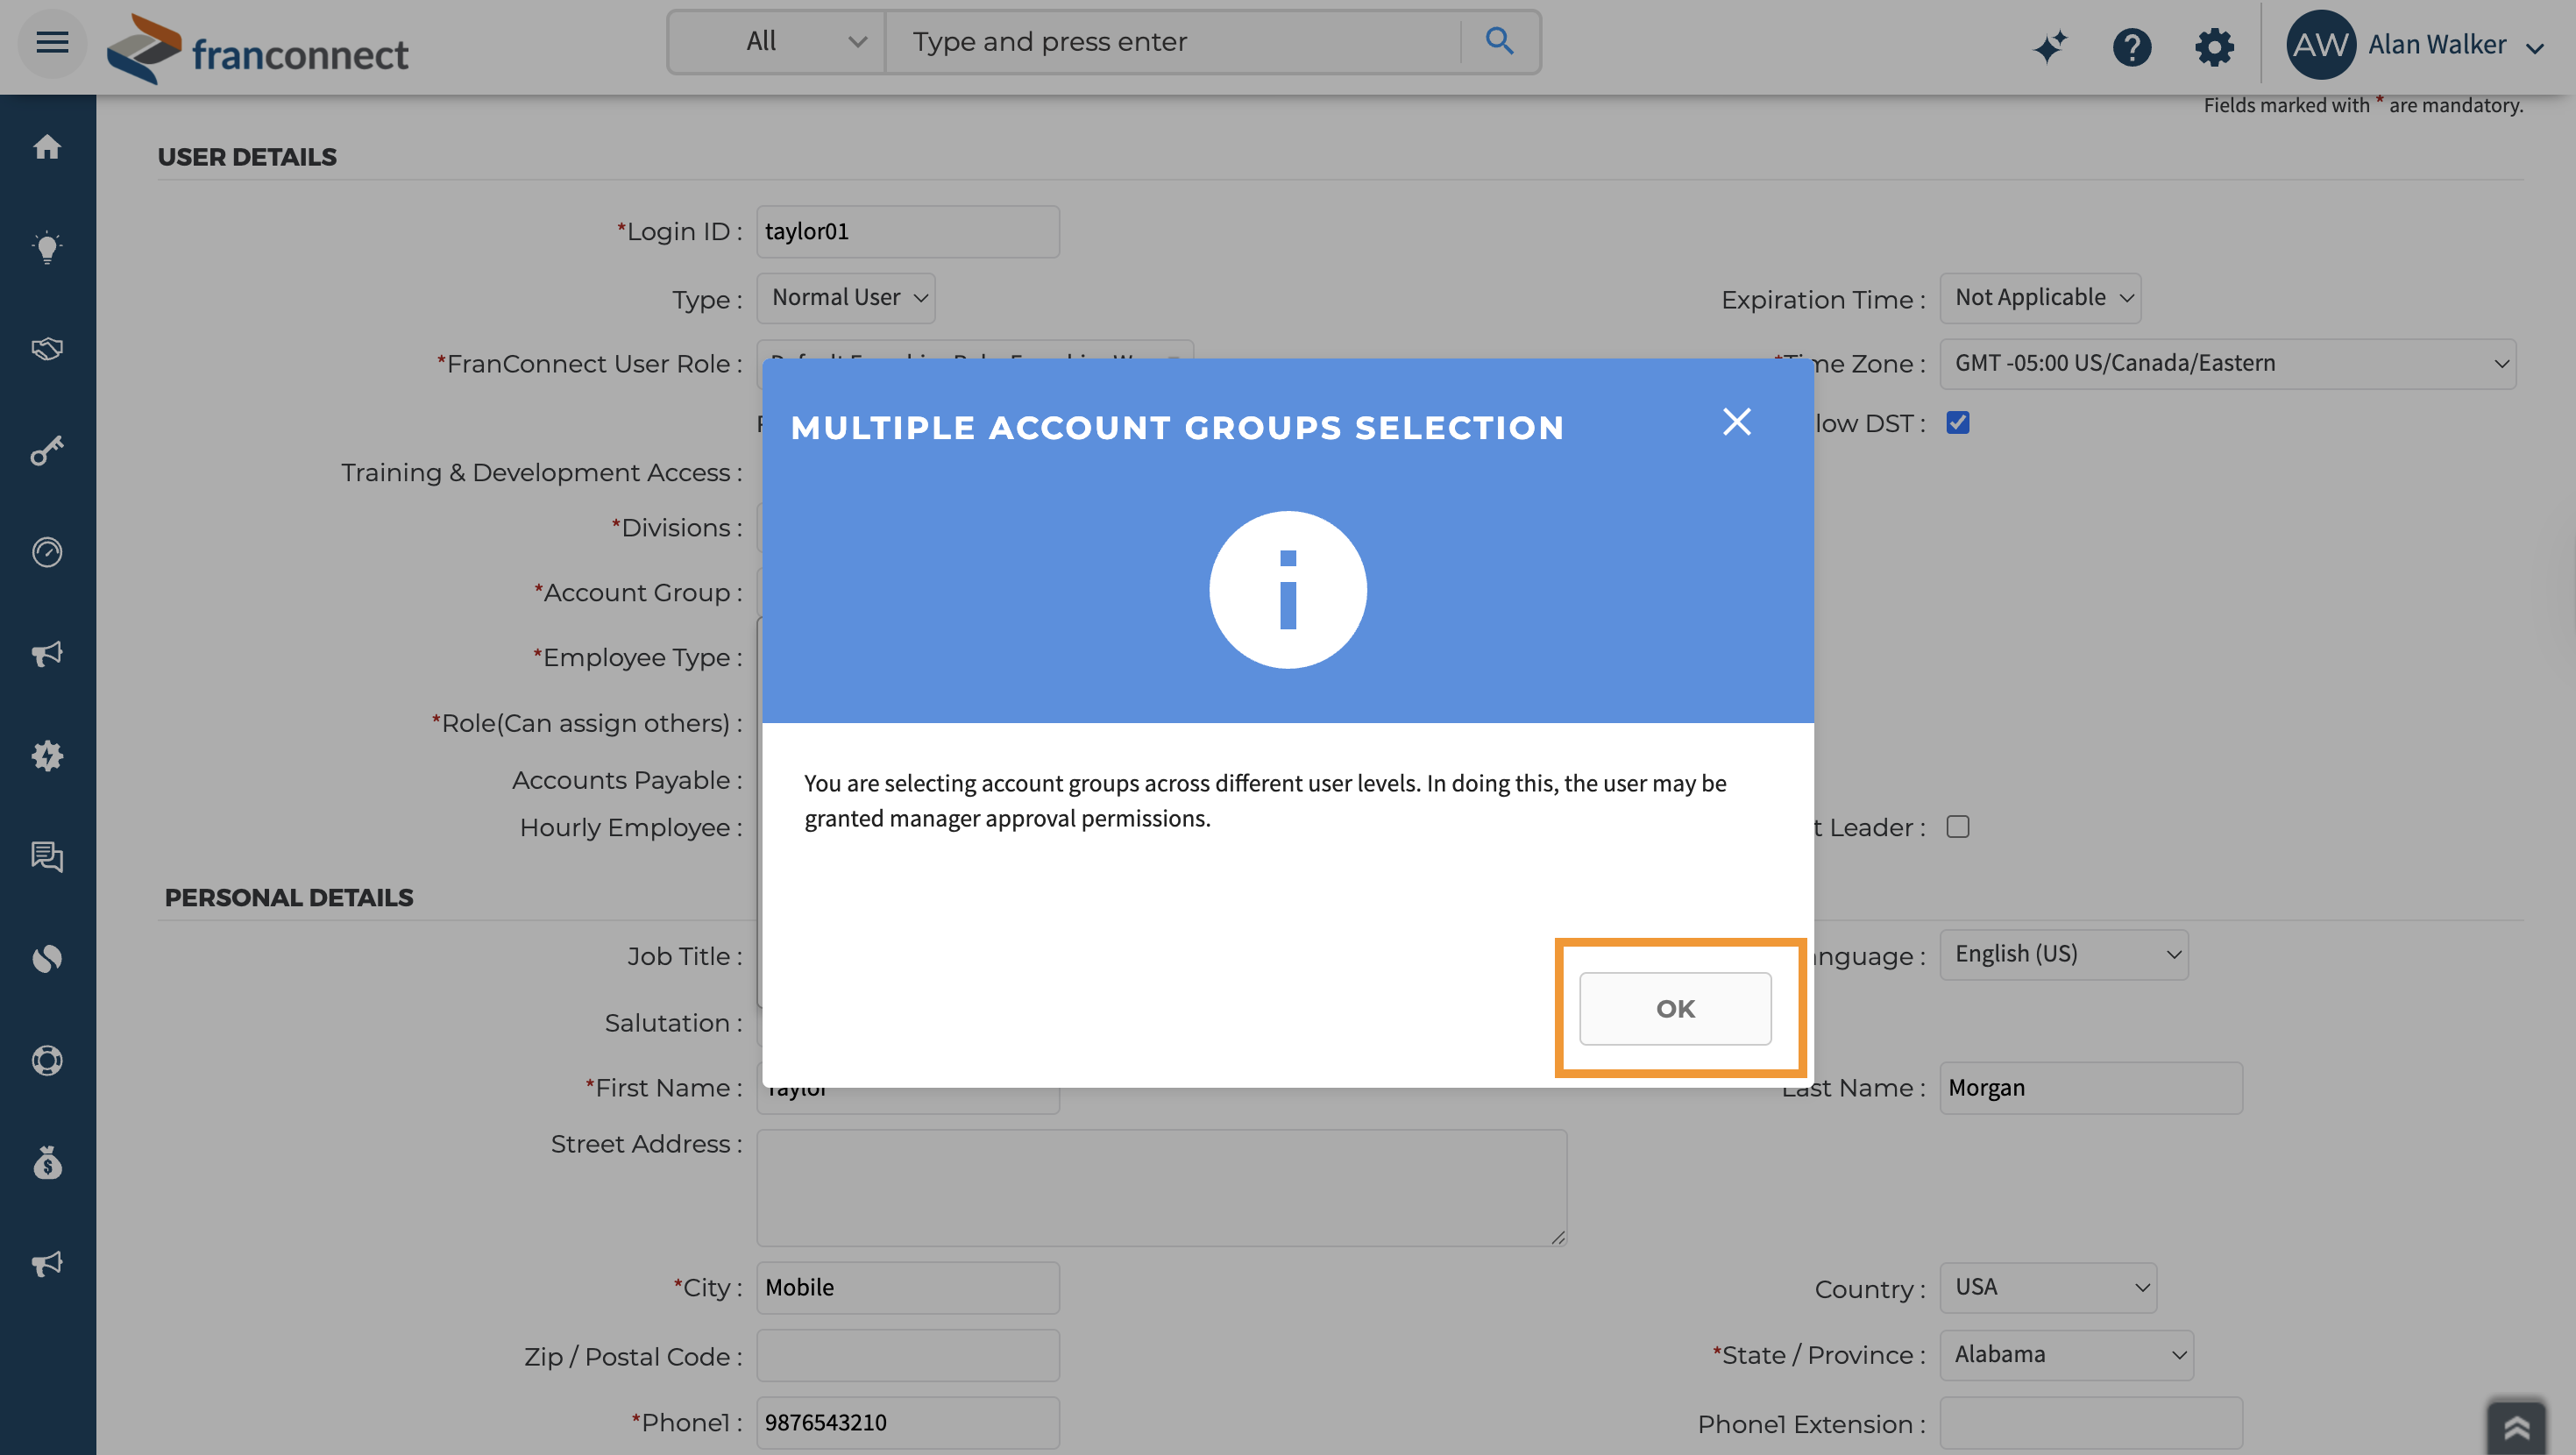Expand the Time Zone dropdown
This screenshot has width=2576, height=1455.
pyautogui.click(x=2227, y=363)
